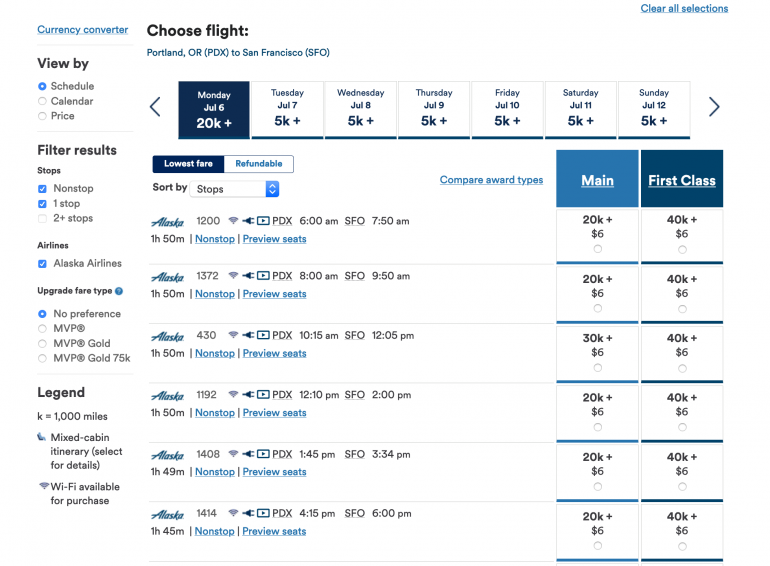The height and width of the screenshot is (566, 770).
Task: Click the Wi-Fi icon on flight 1200
Action: click(x=233, y=221)
